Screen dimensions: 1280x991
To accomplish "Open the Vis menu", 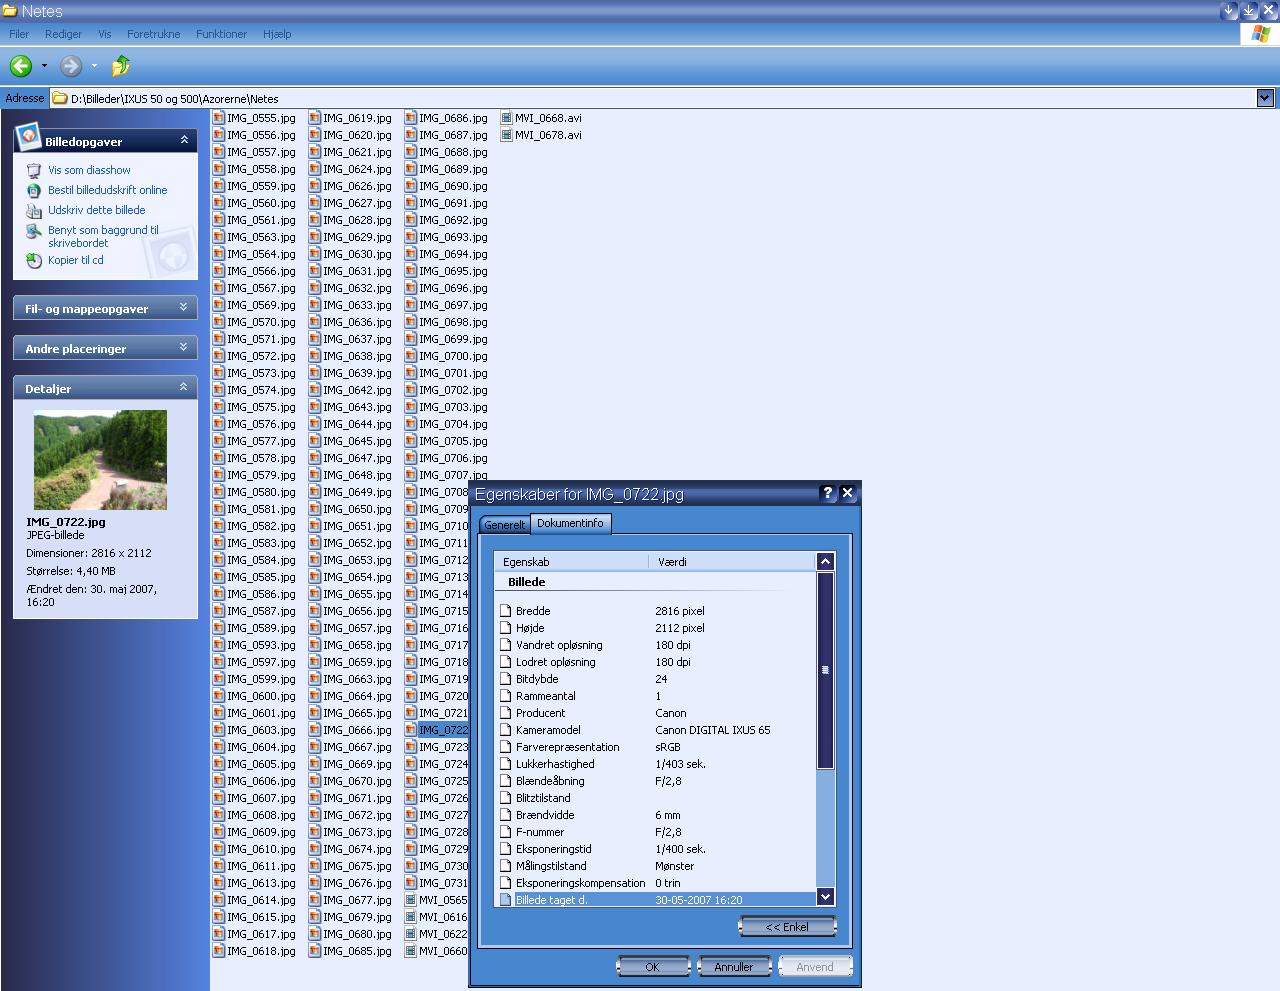I will (x=105, y=34).
